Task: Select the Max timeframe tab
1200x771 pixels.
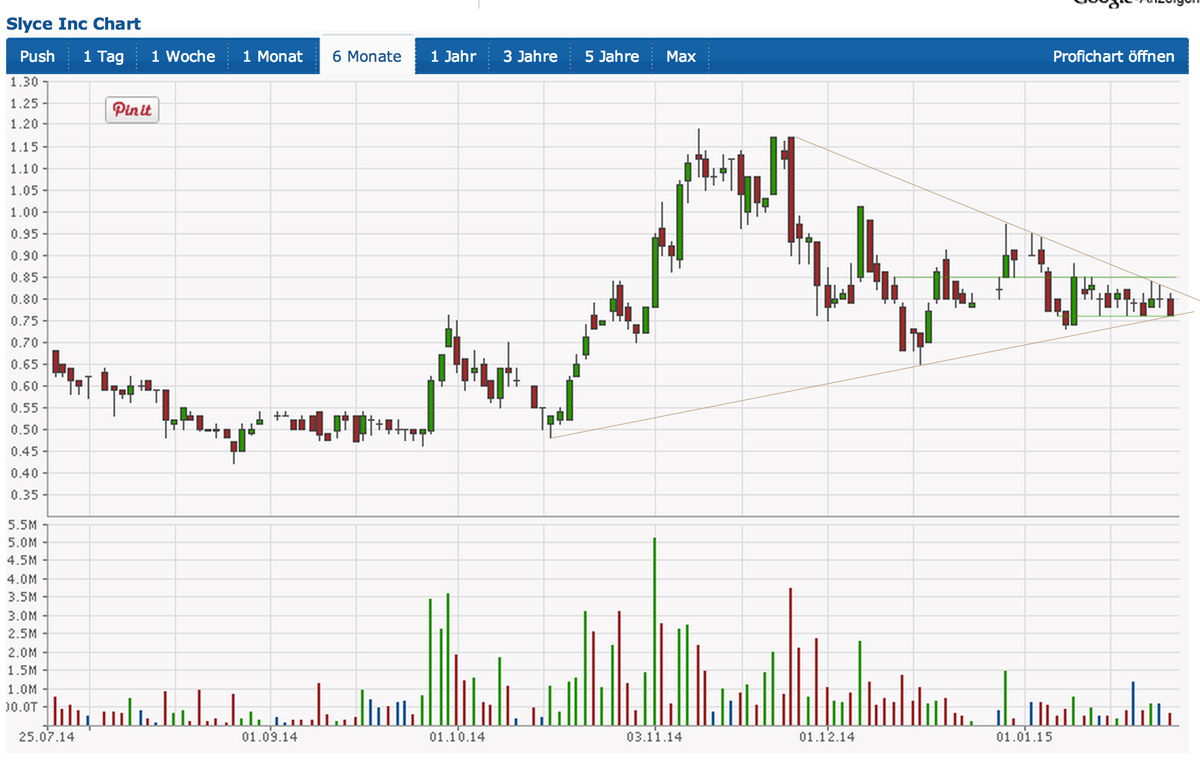Action: pos(681,56)
